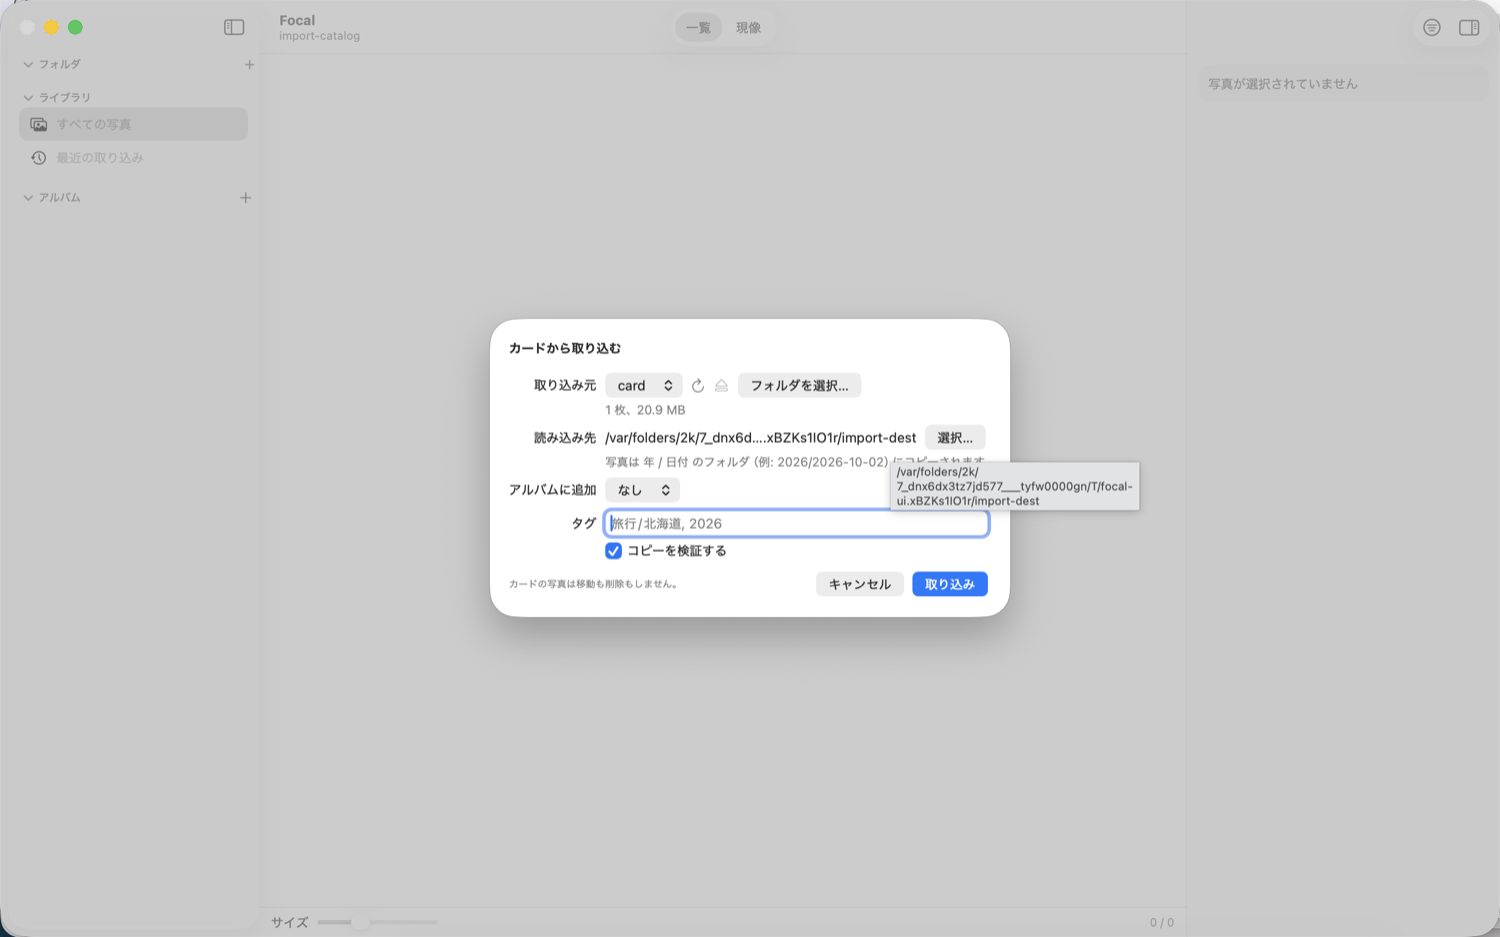Open 最近の取り込み in the sidebar
This screenshot has width=1500, height=937.
click(x=133, y=158)
